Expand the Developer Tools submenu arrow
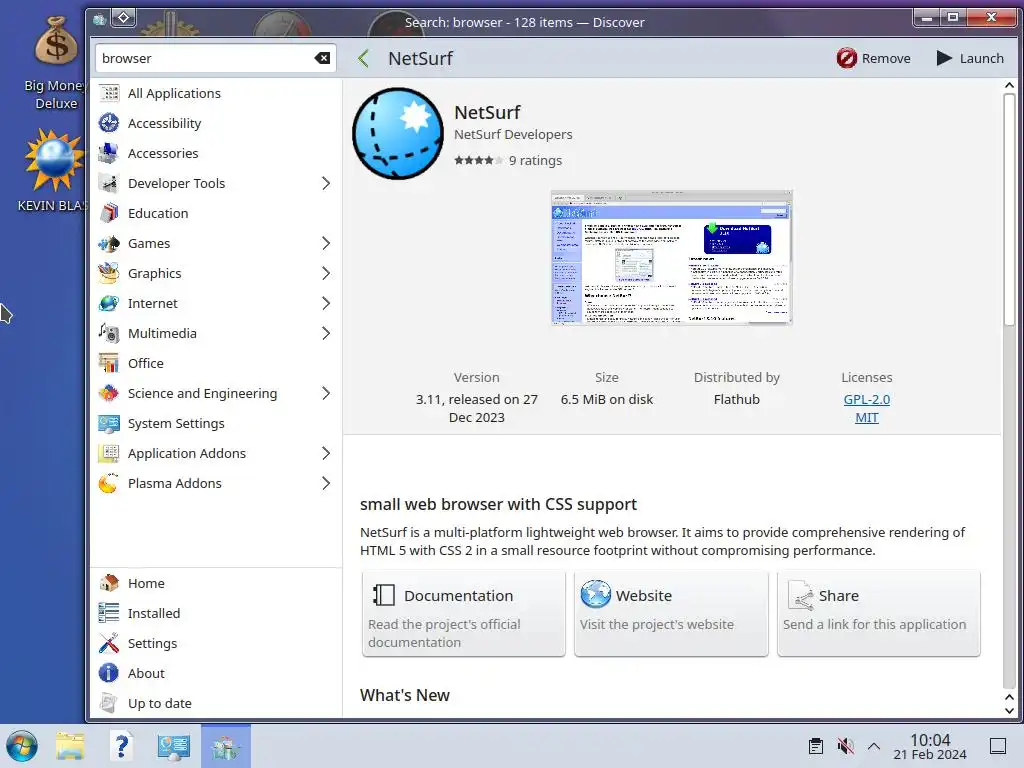The height and width of the screenshot is (768, 1024). tap(326, 184)
